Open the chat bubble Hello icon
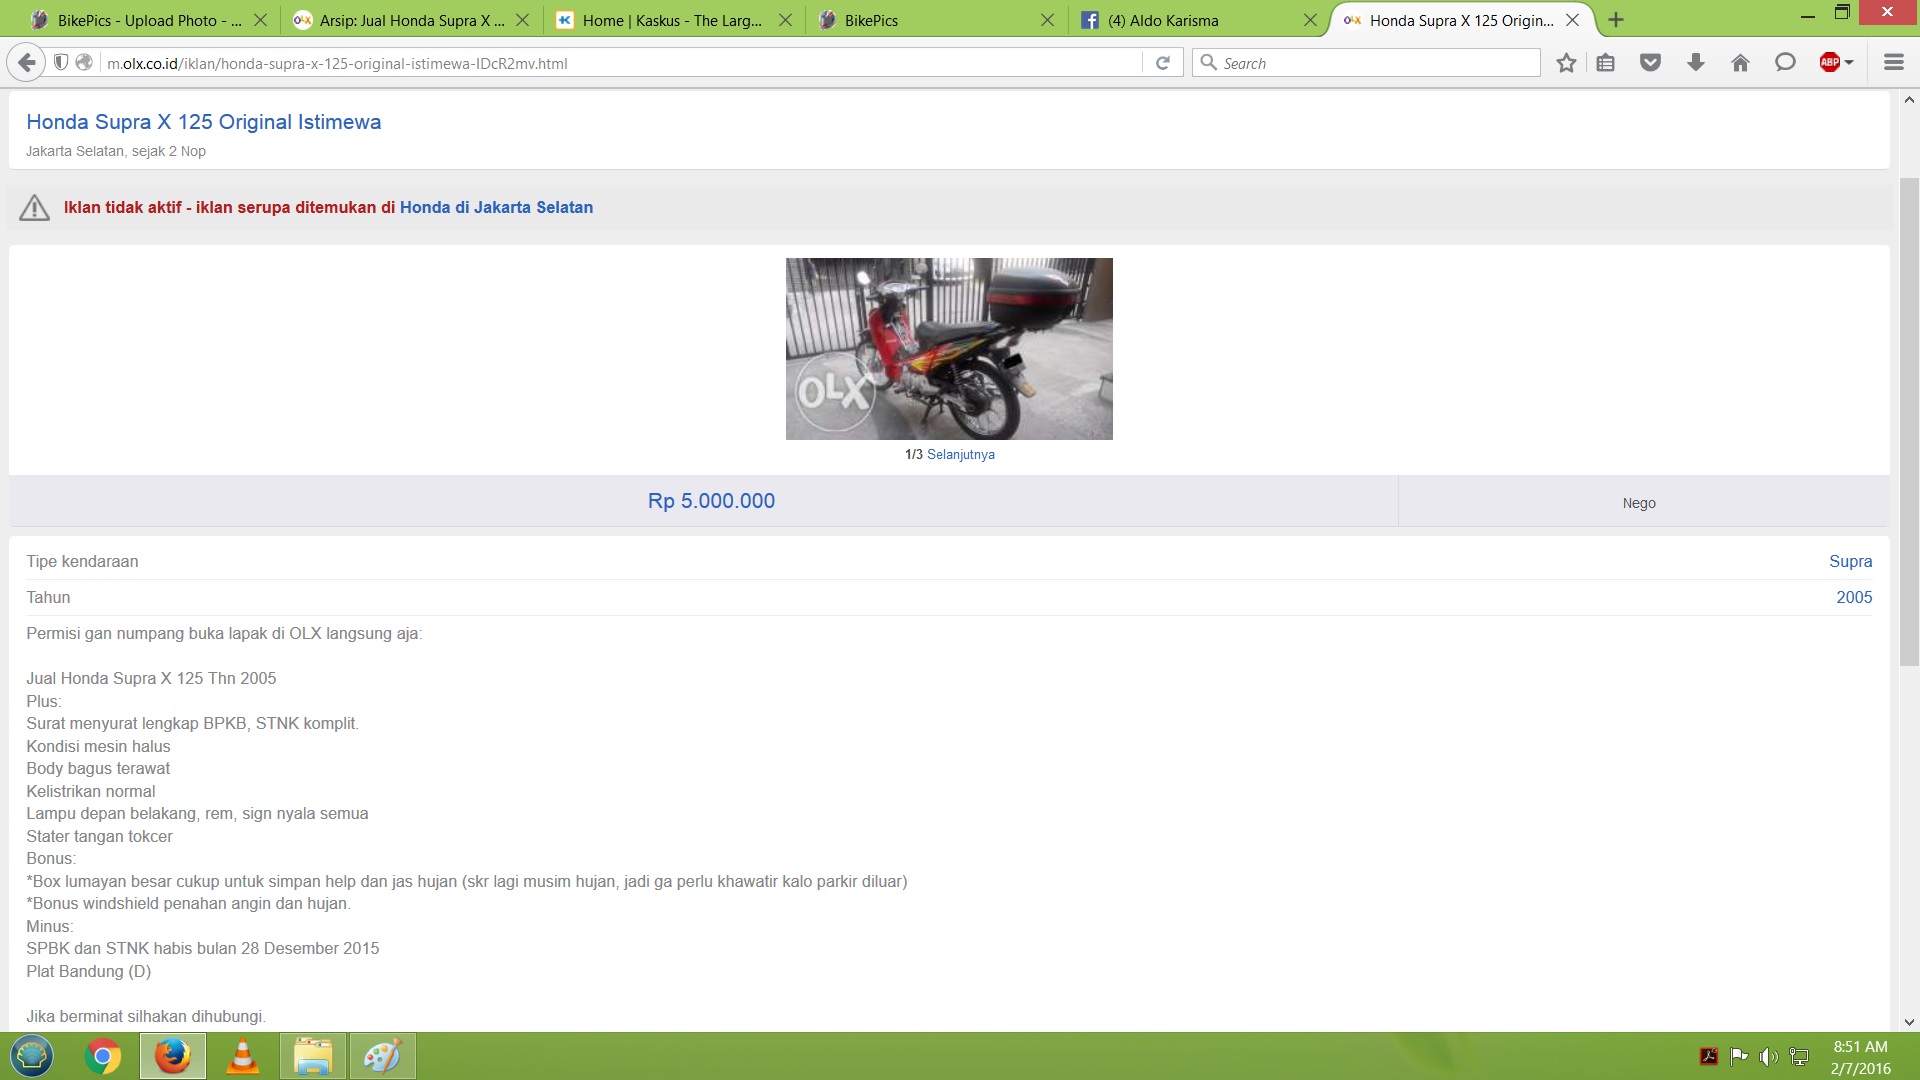Screen dimensions: 1920x1080 (x=1785, y=63)
